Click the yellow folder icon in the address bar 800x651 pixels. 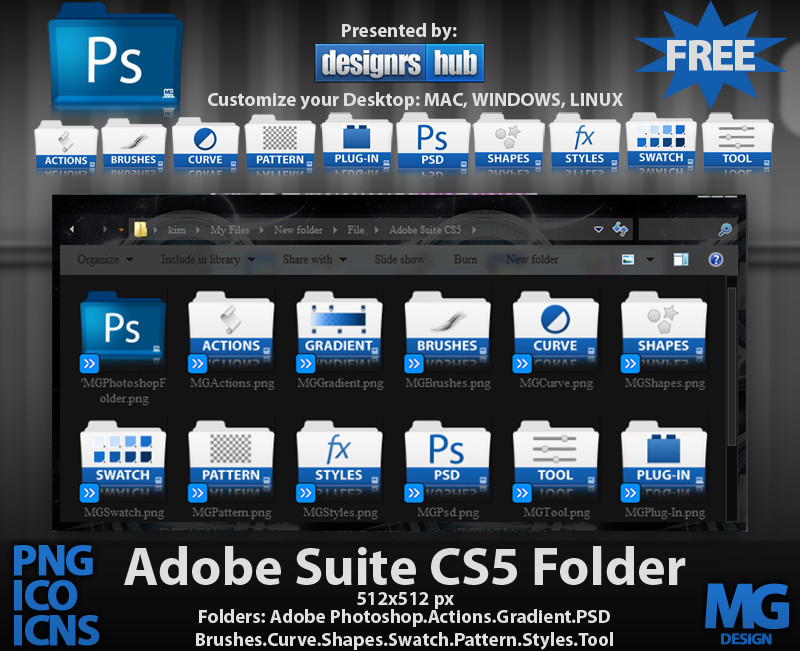coord(140,229)
